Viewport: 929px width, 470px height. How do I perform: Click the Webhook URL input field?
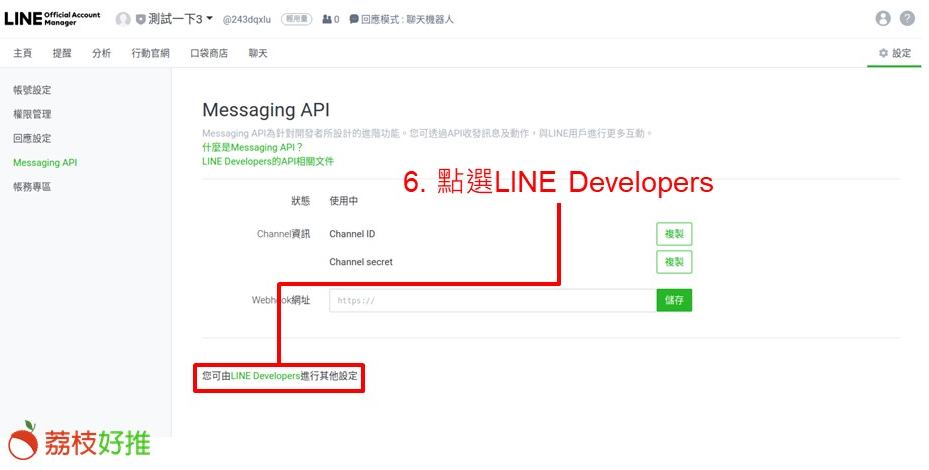pos(492,300)
